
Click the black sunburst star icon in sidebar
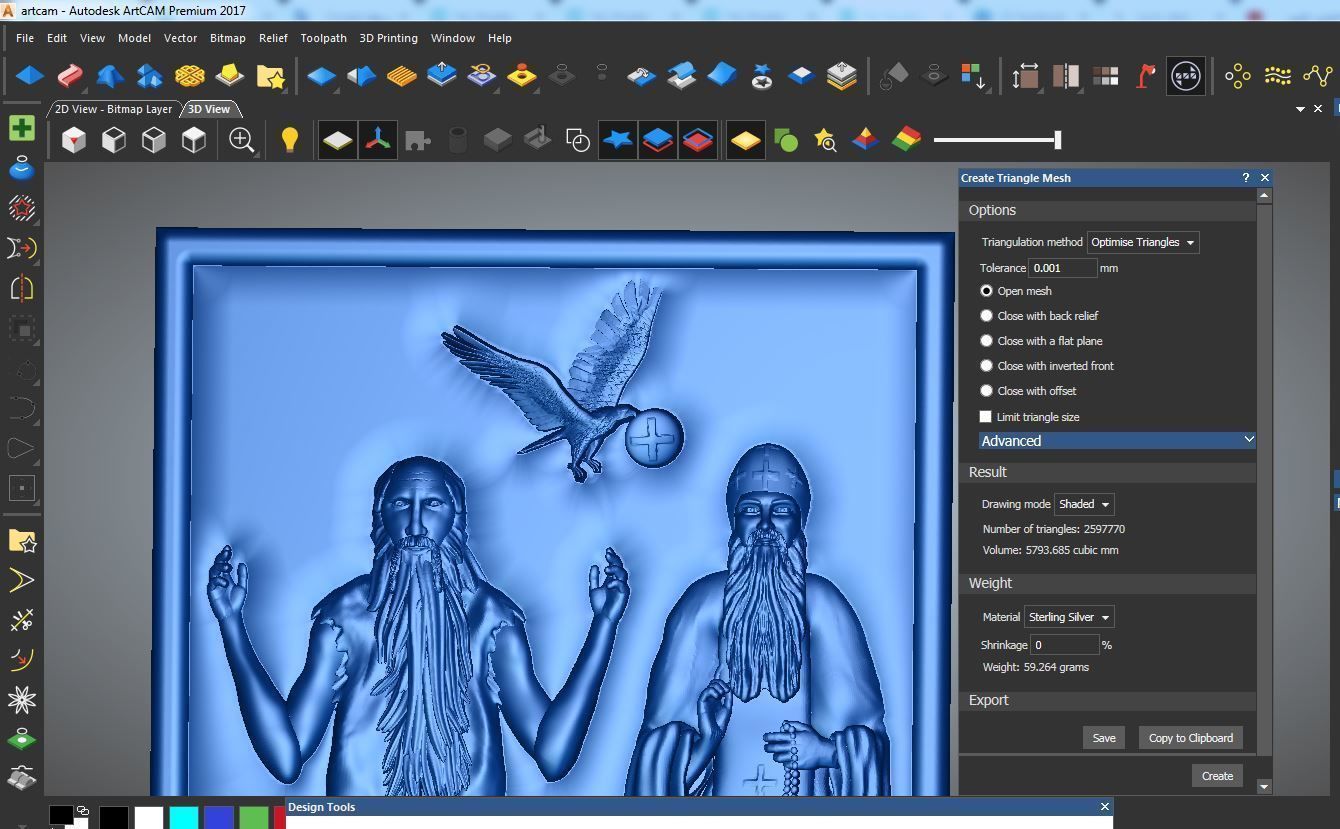(x=22, y=699)
